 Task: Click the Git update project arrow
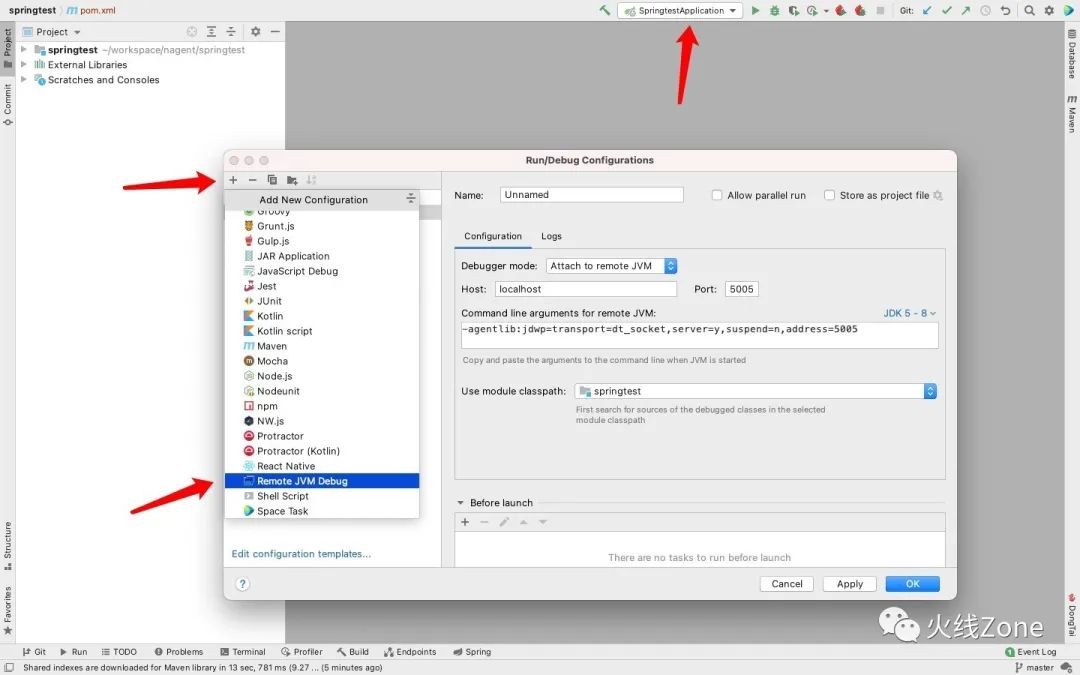pyautogui.click(x=927, y=10)
